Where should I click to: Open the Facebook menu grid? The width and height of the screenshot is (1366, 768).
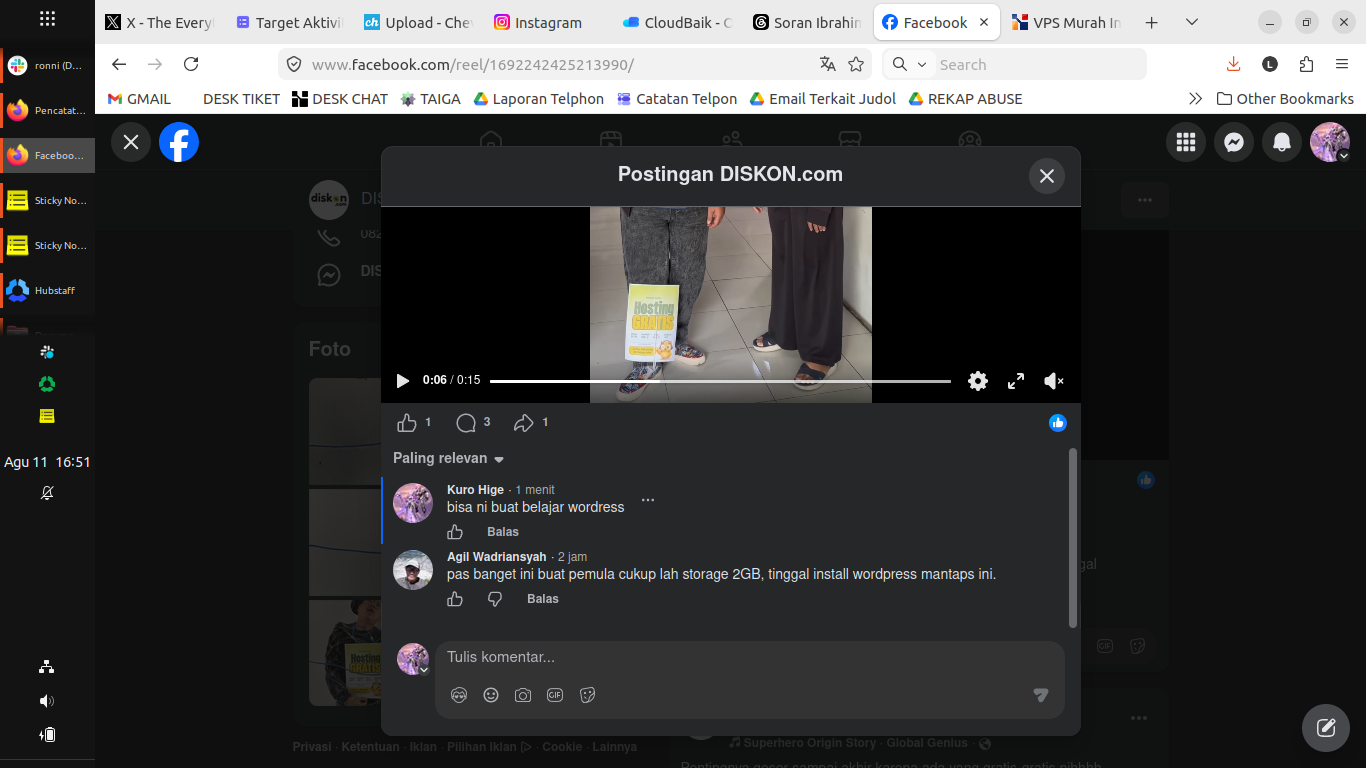[1186, 142]
